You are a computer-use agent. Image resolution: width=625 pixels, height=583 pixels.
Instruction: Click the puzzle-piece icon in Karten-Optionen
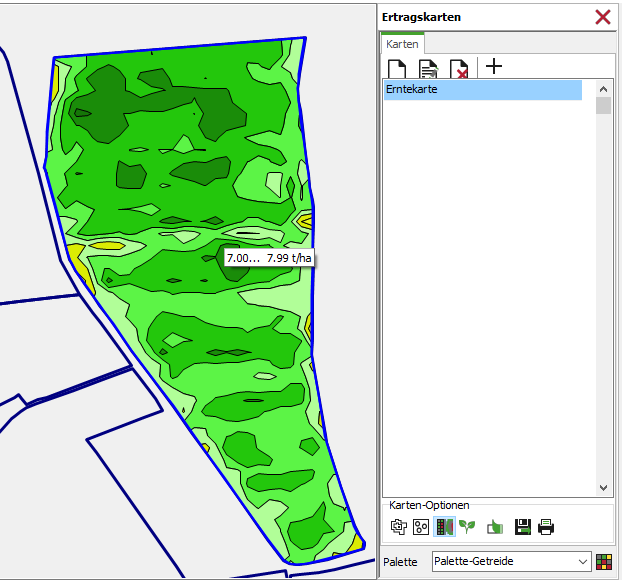(398, 526)
